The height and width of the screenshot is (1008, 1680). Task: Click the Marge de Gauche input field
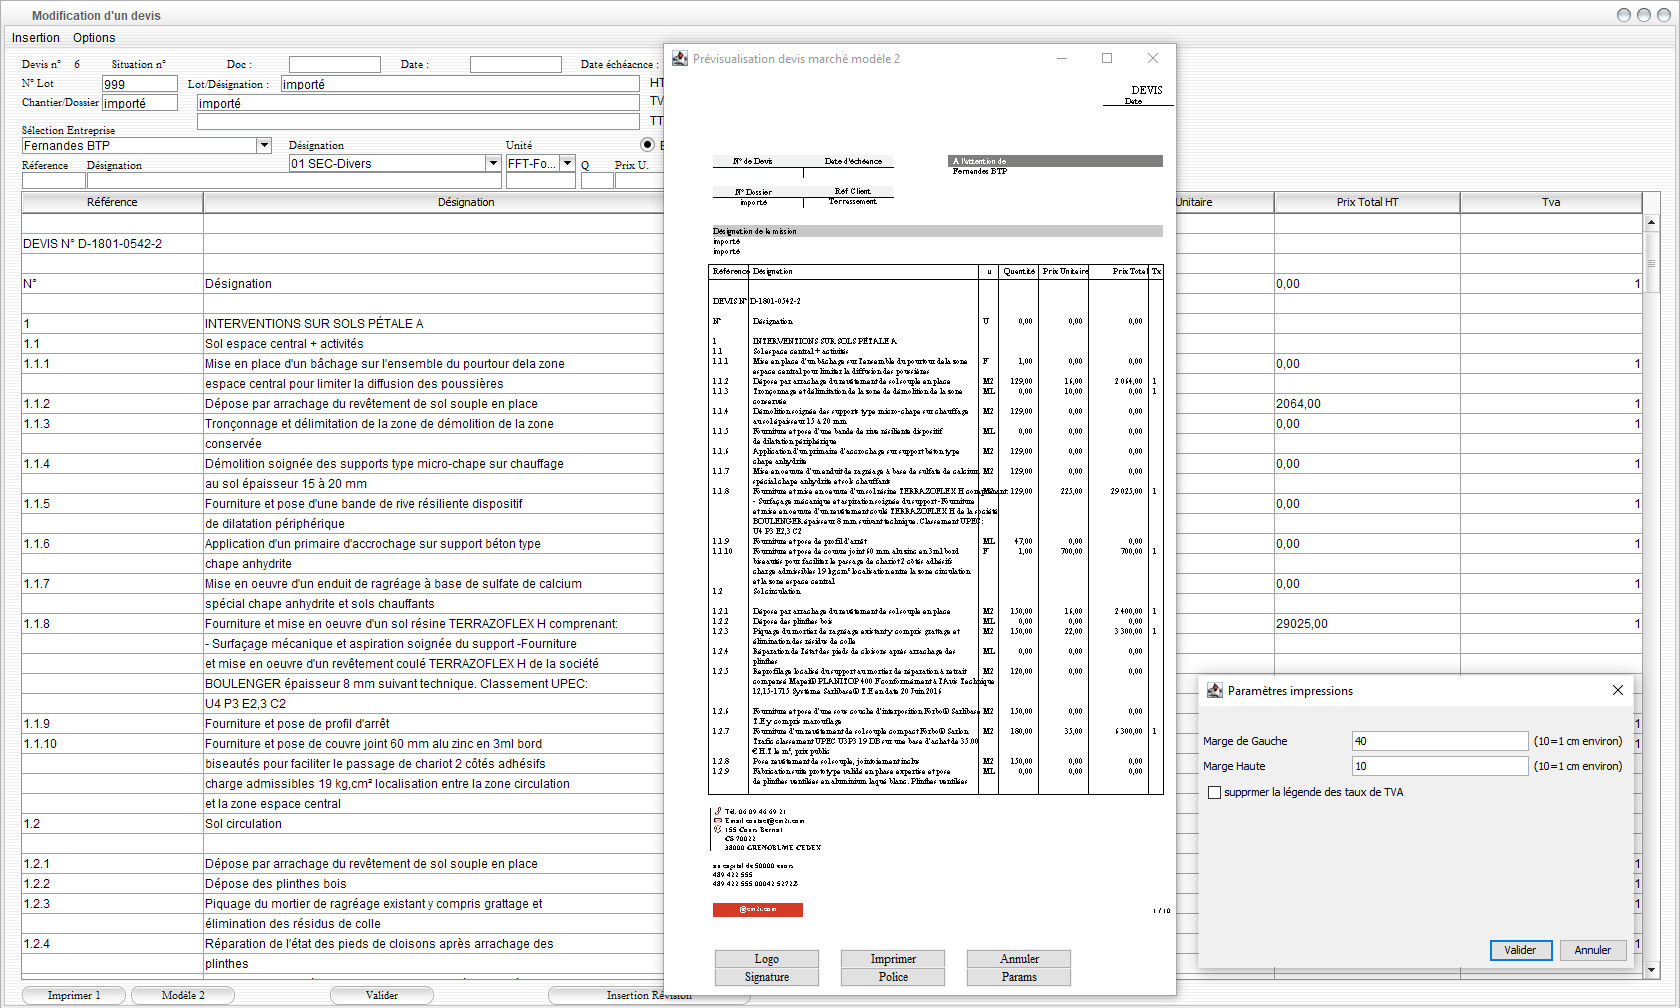tap(1440, 741)
